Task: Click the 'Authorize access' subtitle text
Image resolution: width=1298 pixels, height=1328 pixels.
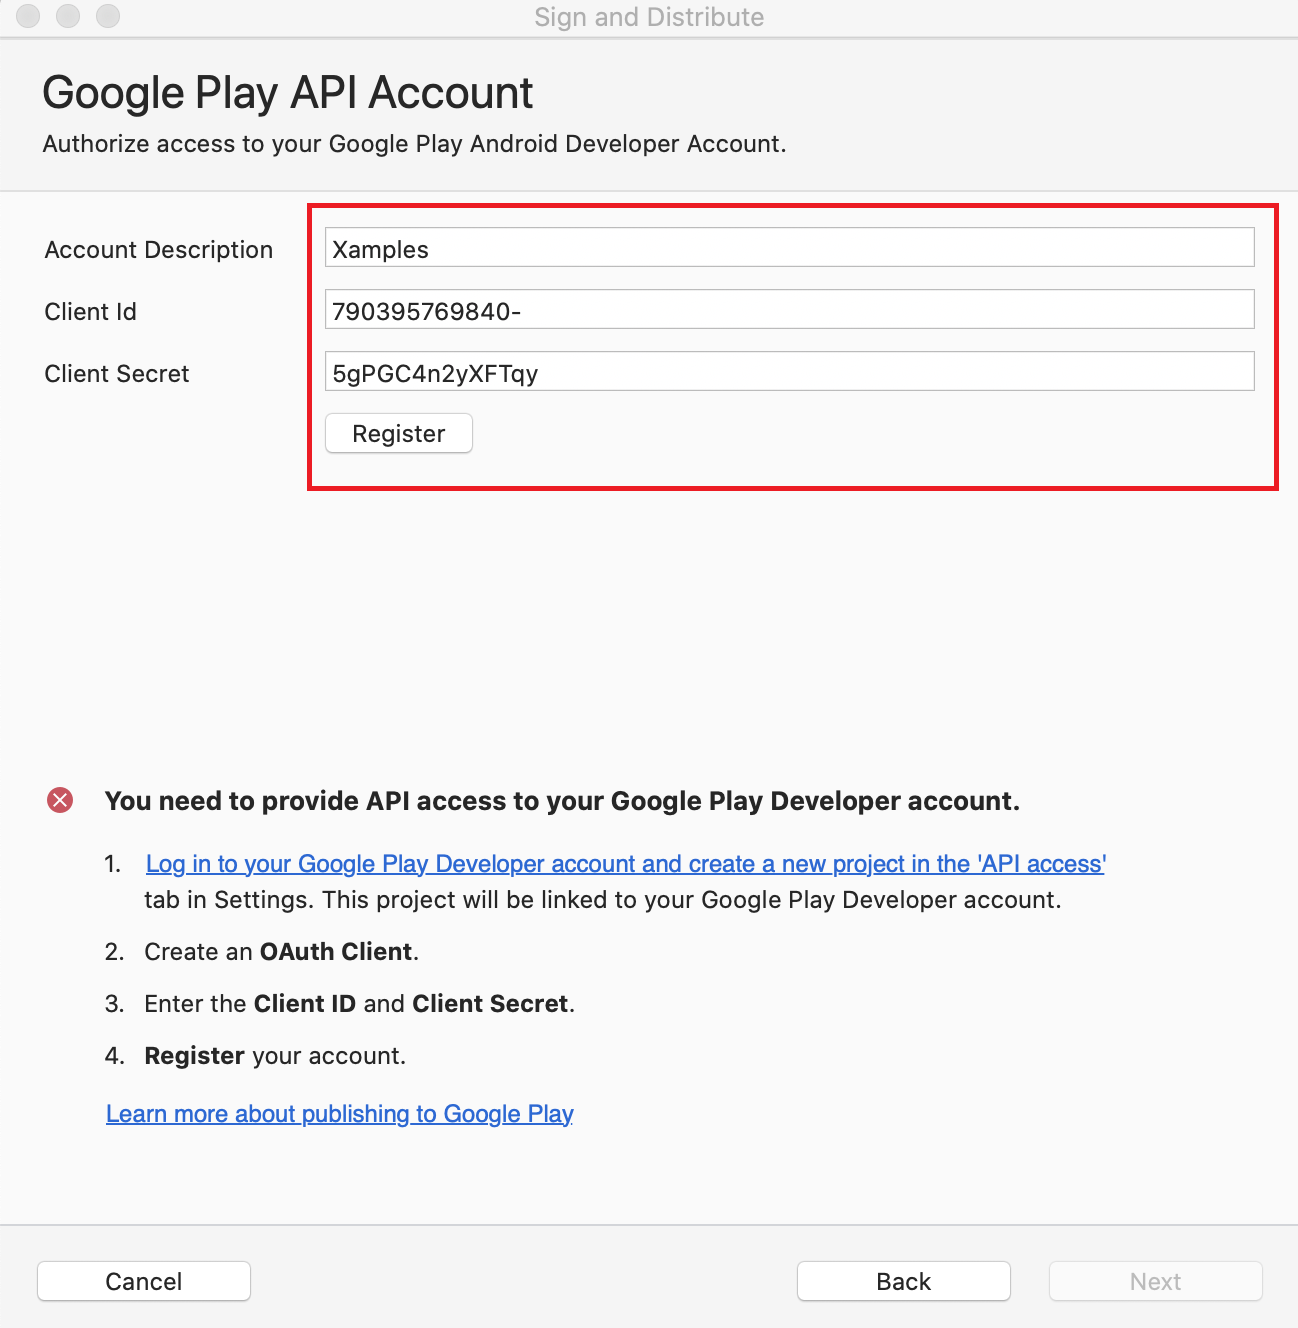Action: click(x=414, y=144)
